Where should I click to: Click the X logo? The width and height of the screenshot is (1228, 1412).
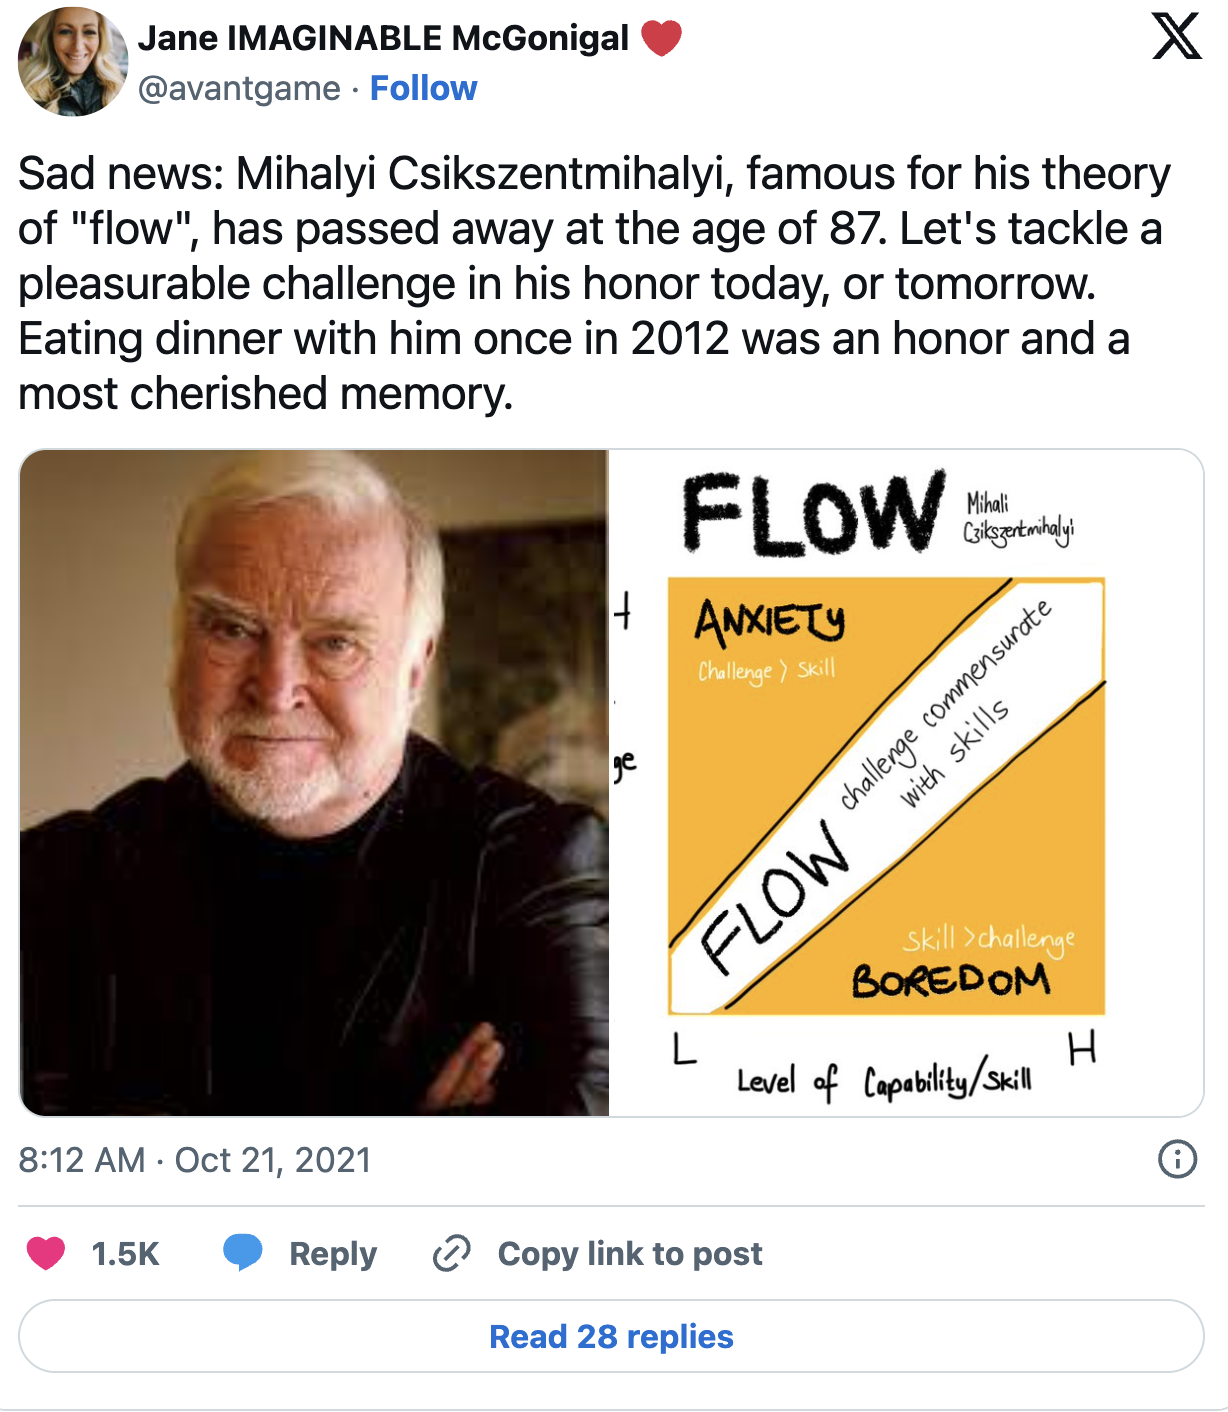(x=1176, y=37)
